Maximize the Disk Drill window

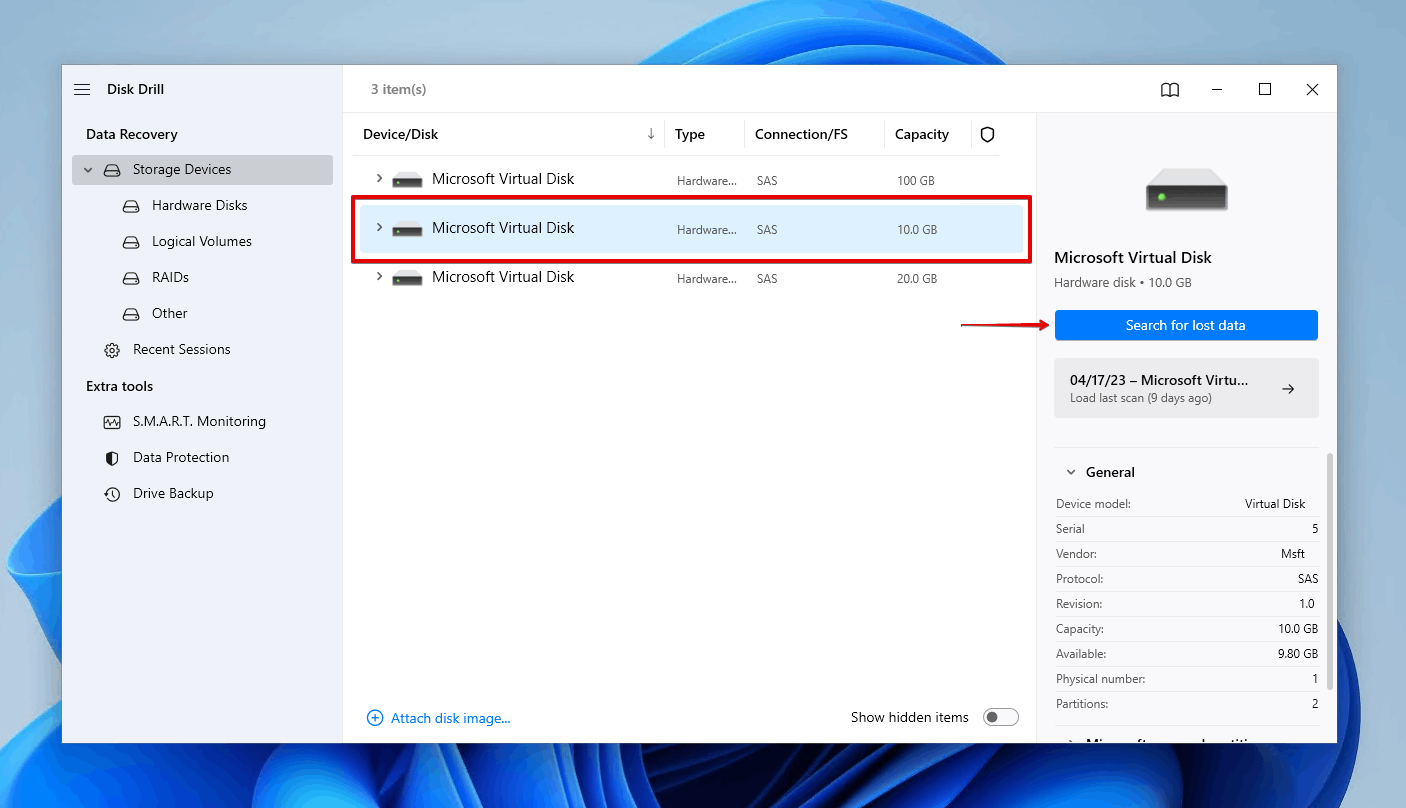(1265, 90)
